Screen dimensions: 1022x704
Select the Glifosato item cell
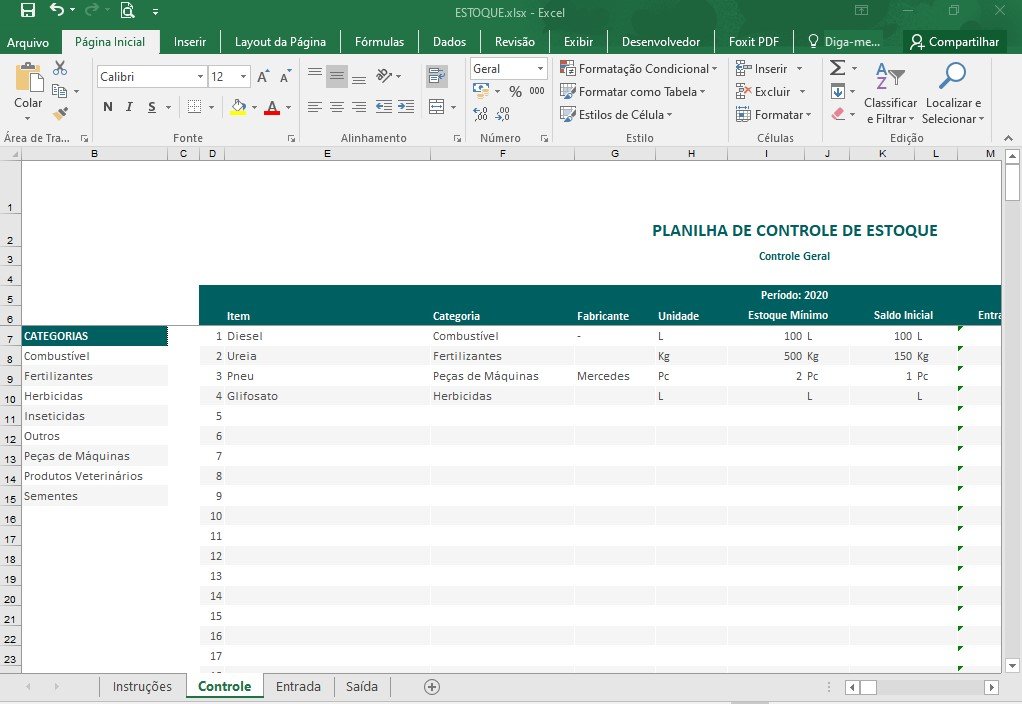point(327,396)
